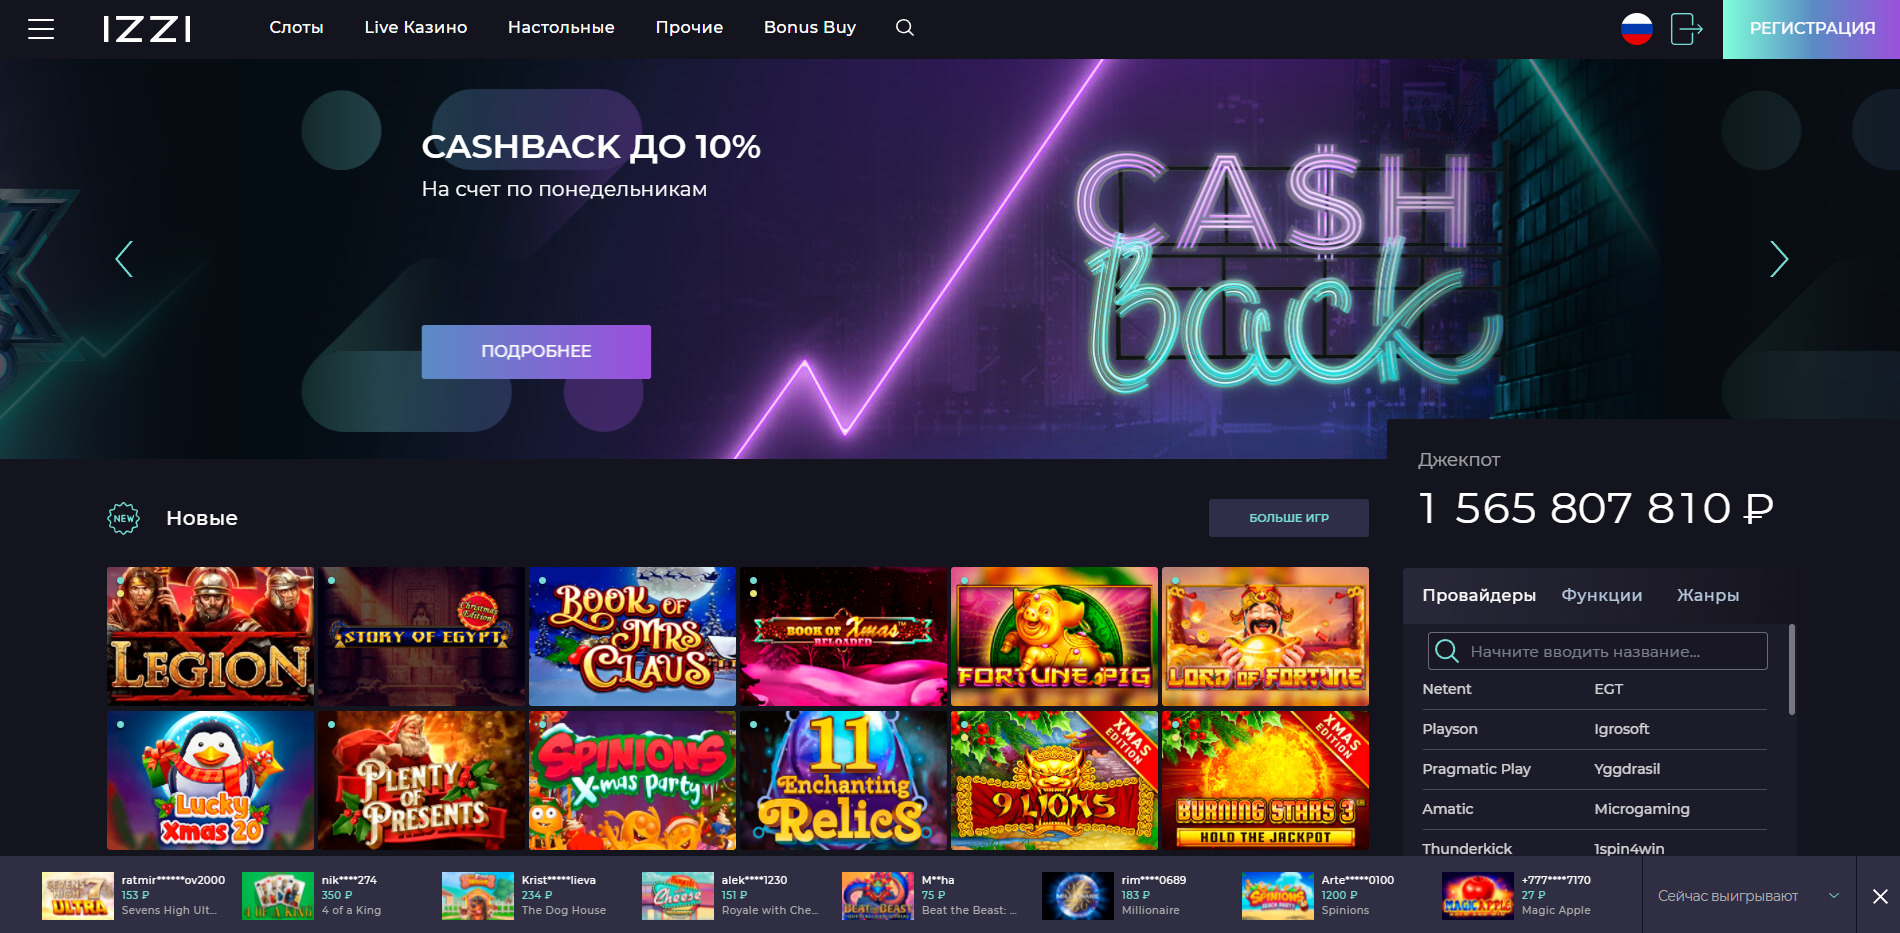This screenshot has height=933, width=1900.
Task: Switch to the Функции tab
Action: point(1602,595)
